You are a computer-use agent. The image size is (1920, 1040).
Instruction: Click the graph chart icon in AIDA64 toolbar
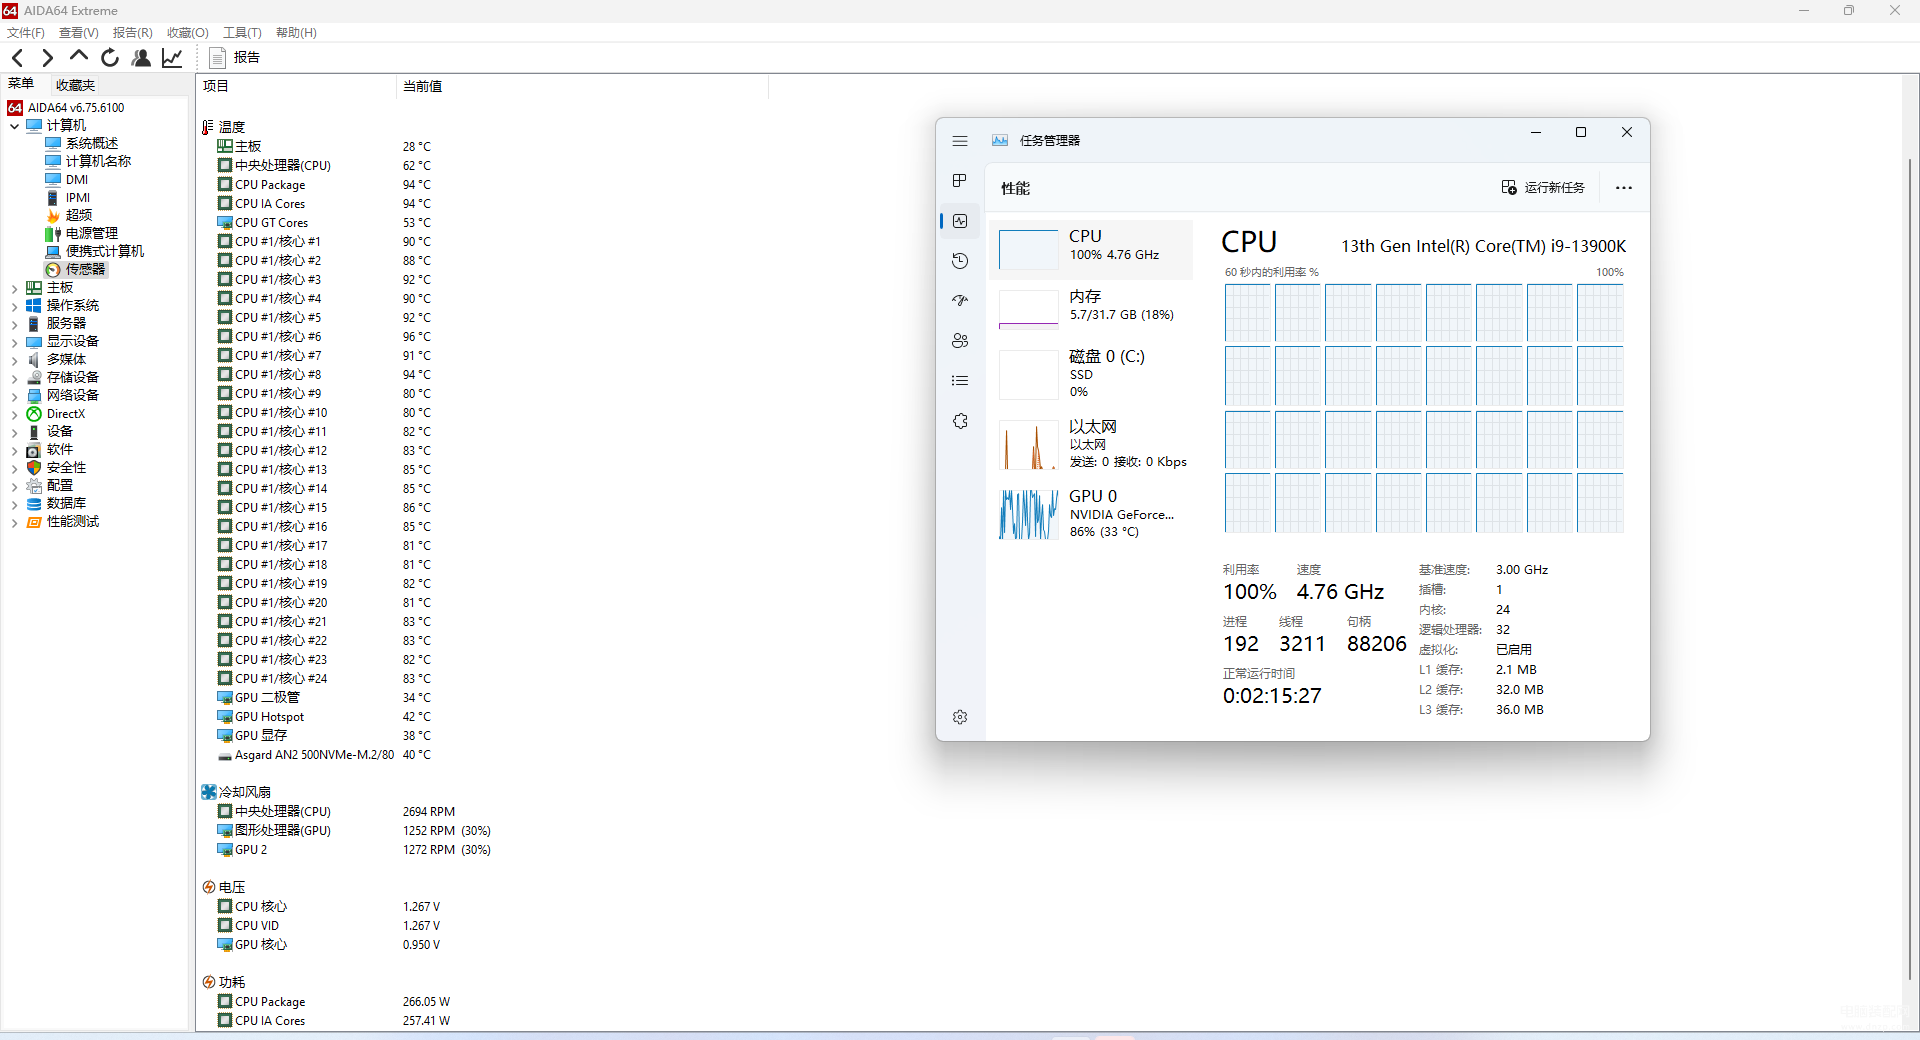click(172, 58)
